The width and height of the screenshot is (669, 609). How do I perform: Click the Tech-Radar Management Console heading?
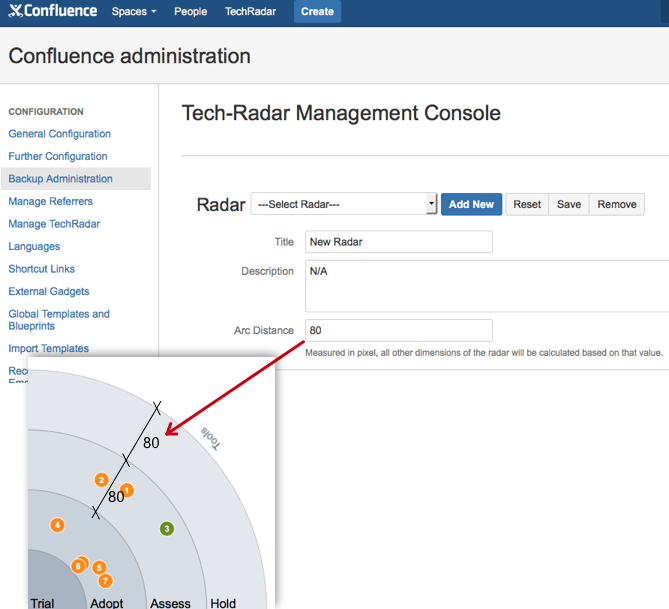click(x=341, y=113)
